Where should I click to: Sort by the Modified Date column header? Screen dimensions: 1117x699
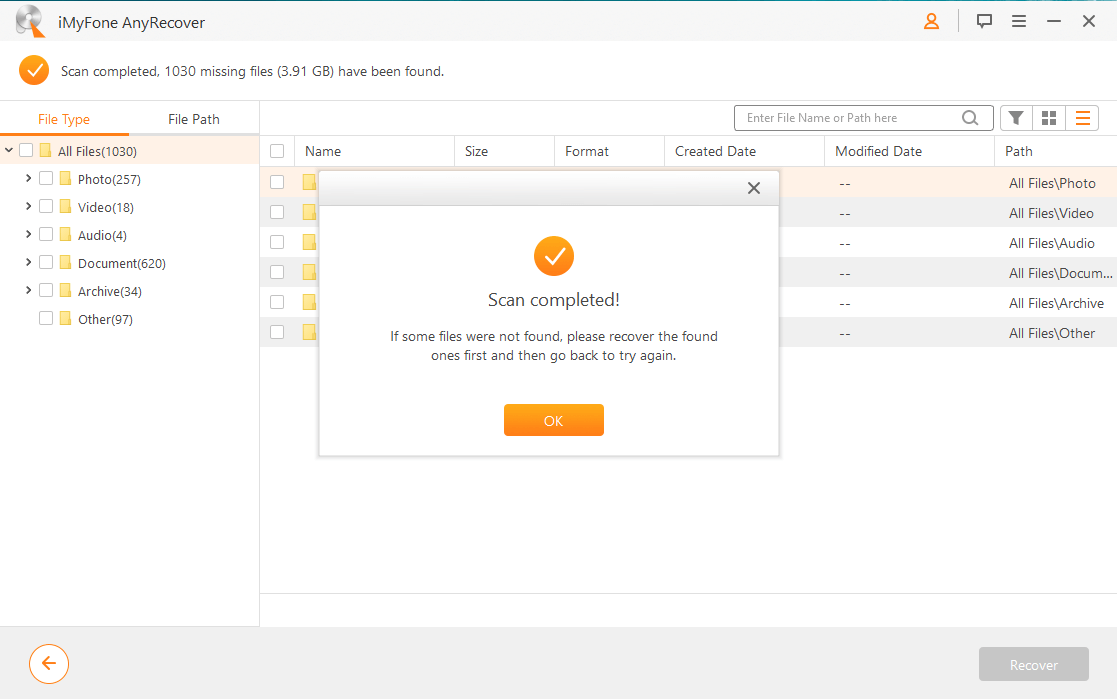click(x=909, y=151)
